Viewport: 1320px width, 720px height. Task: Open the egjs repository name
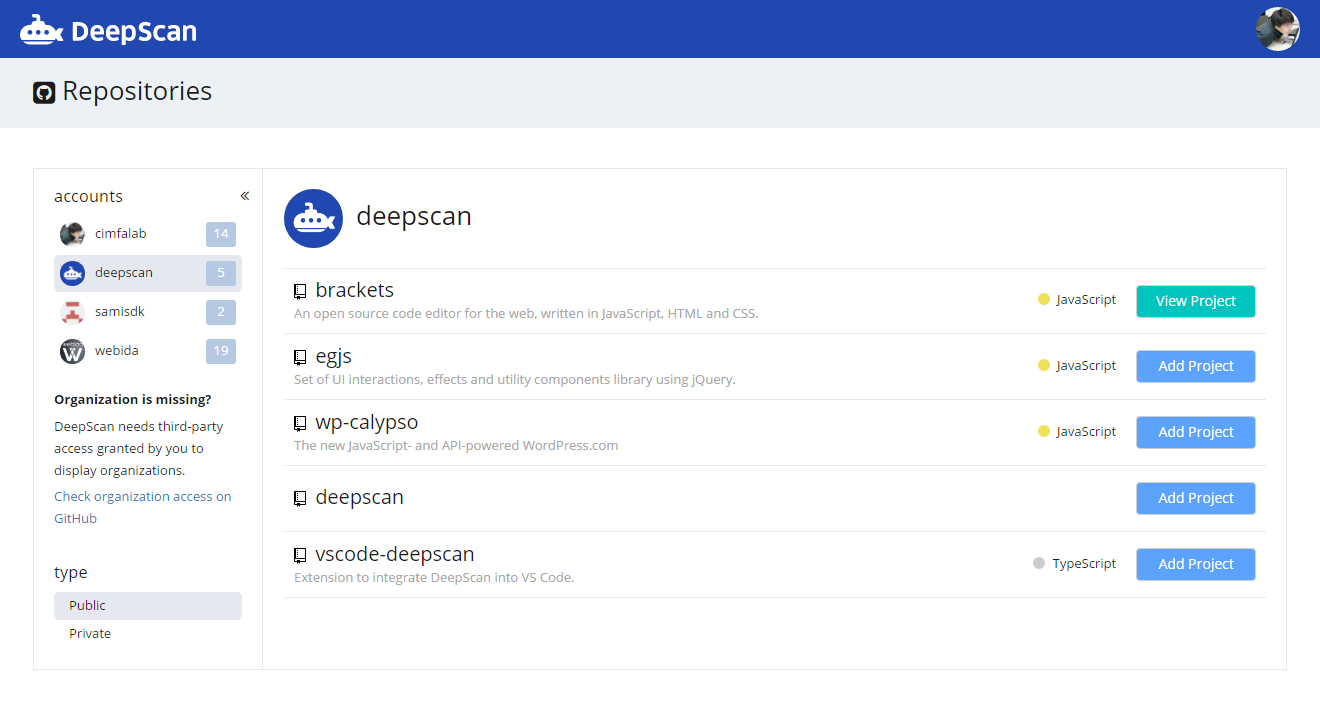pos(334,356)
